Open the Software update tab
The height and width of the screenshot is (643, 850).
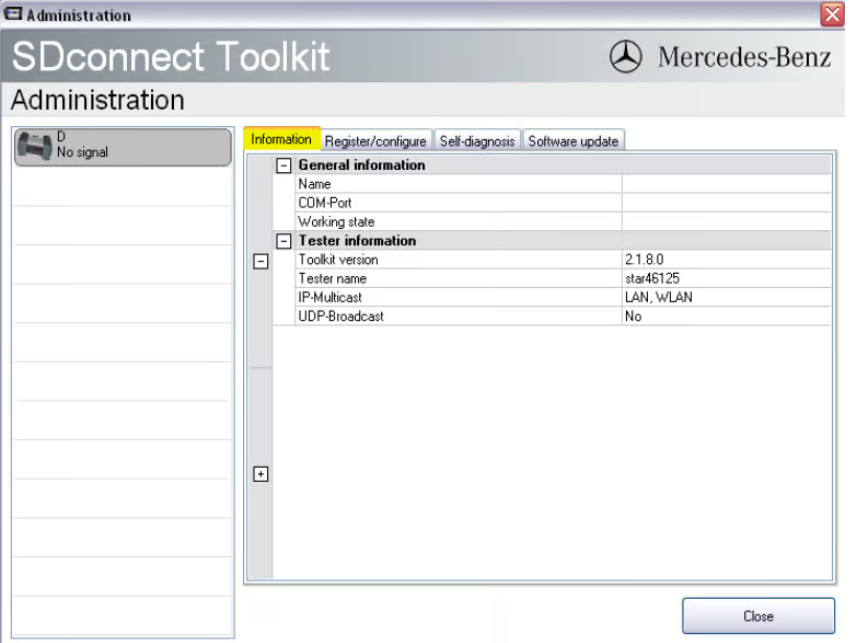(x=573, y=141)
